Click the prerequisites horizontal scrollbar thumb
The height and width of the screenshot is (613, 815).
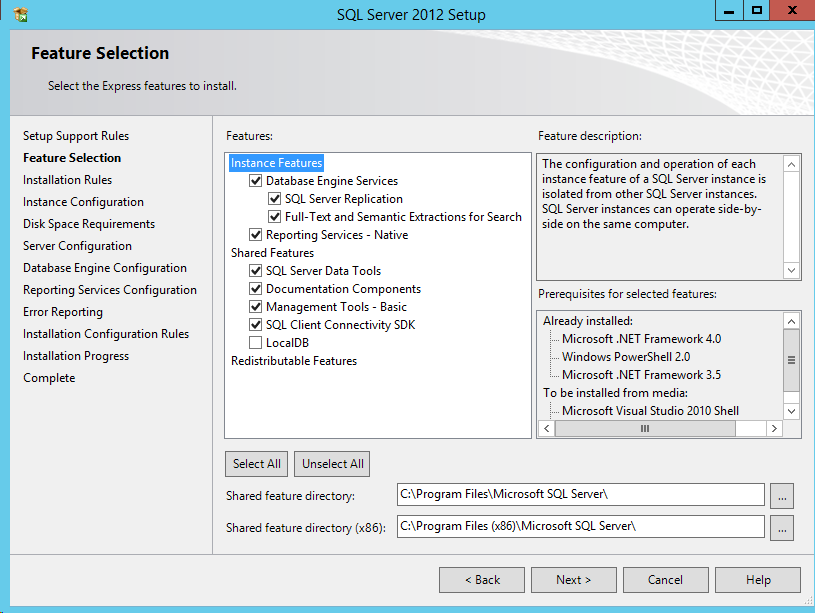(644, 428)
